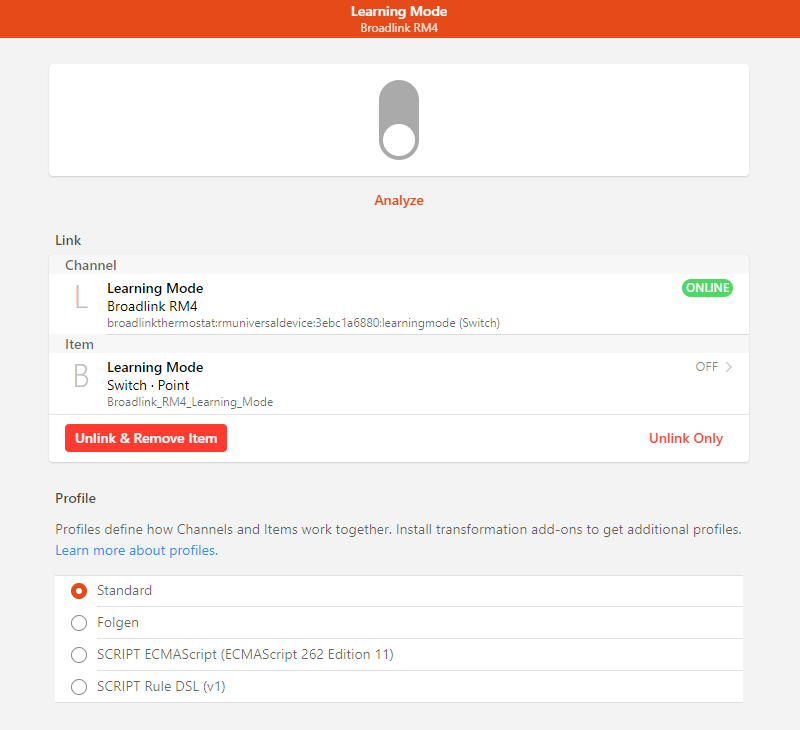The image size is (800, 730).
Task: Click the Broadlink RM4 subtitle in the header
Action: click(x=399, y=28)
